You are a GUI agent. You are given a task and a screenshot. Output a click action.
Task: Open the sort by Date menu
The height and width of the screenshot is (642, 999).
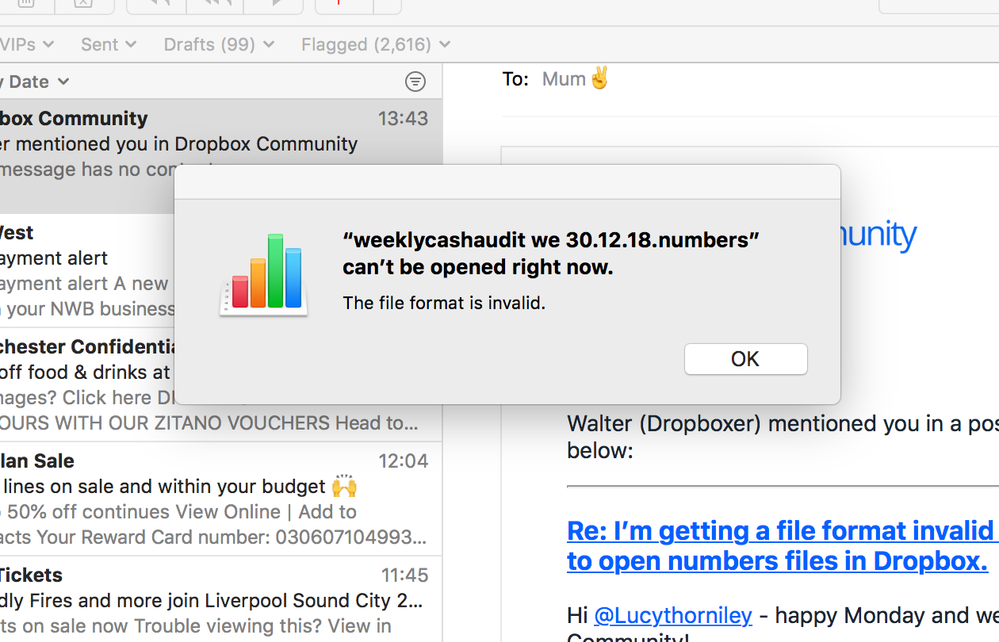click(x=38, y=82)
